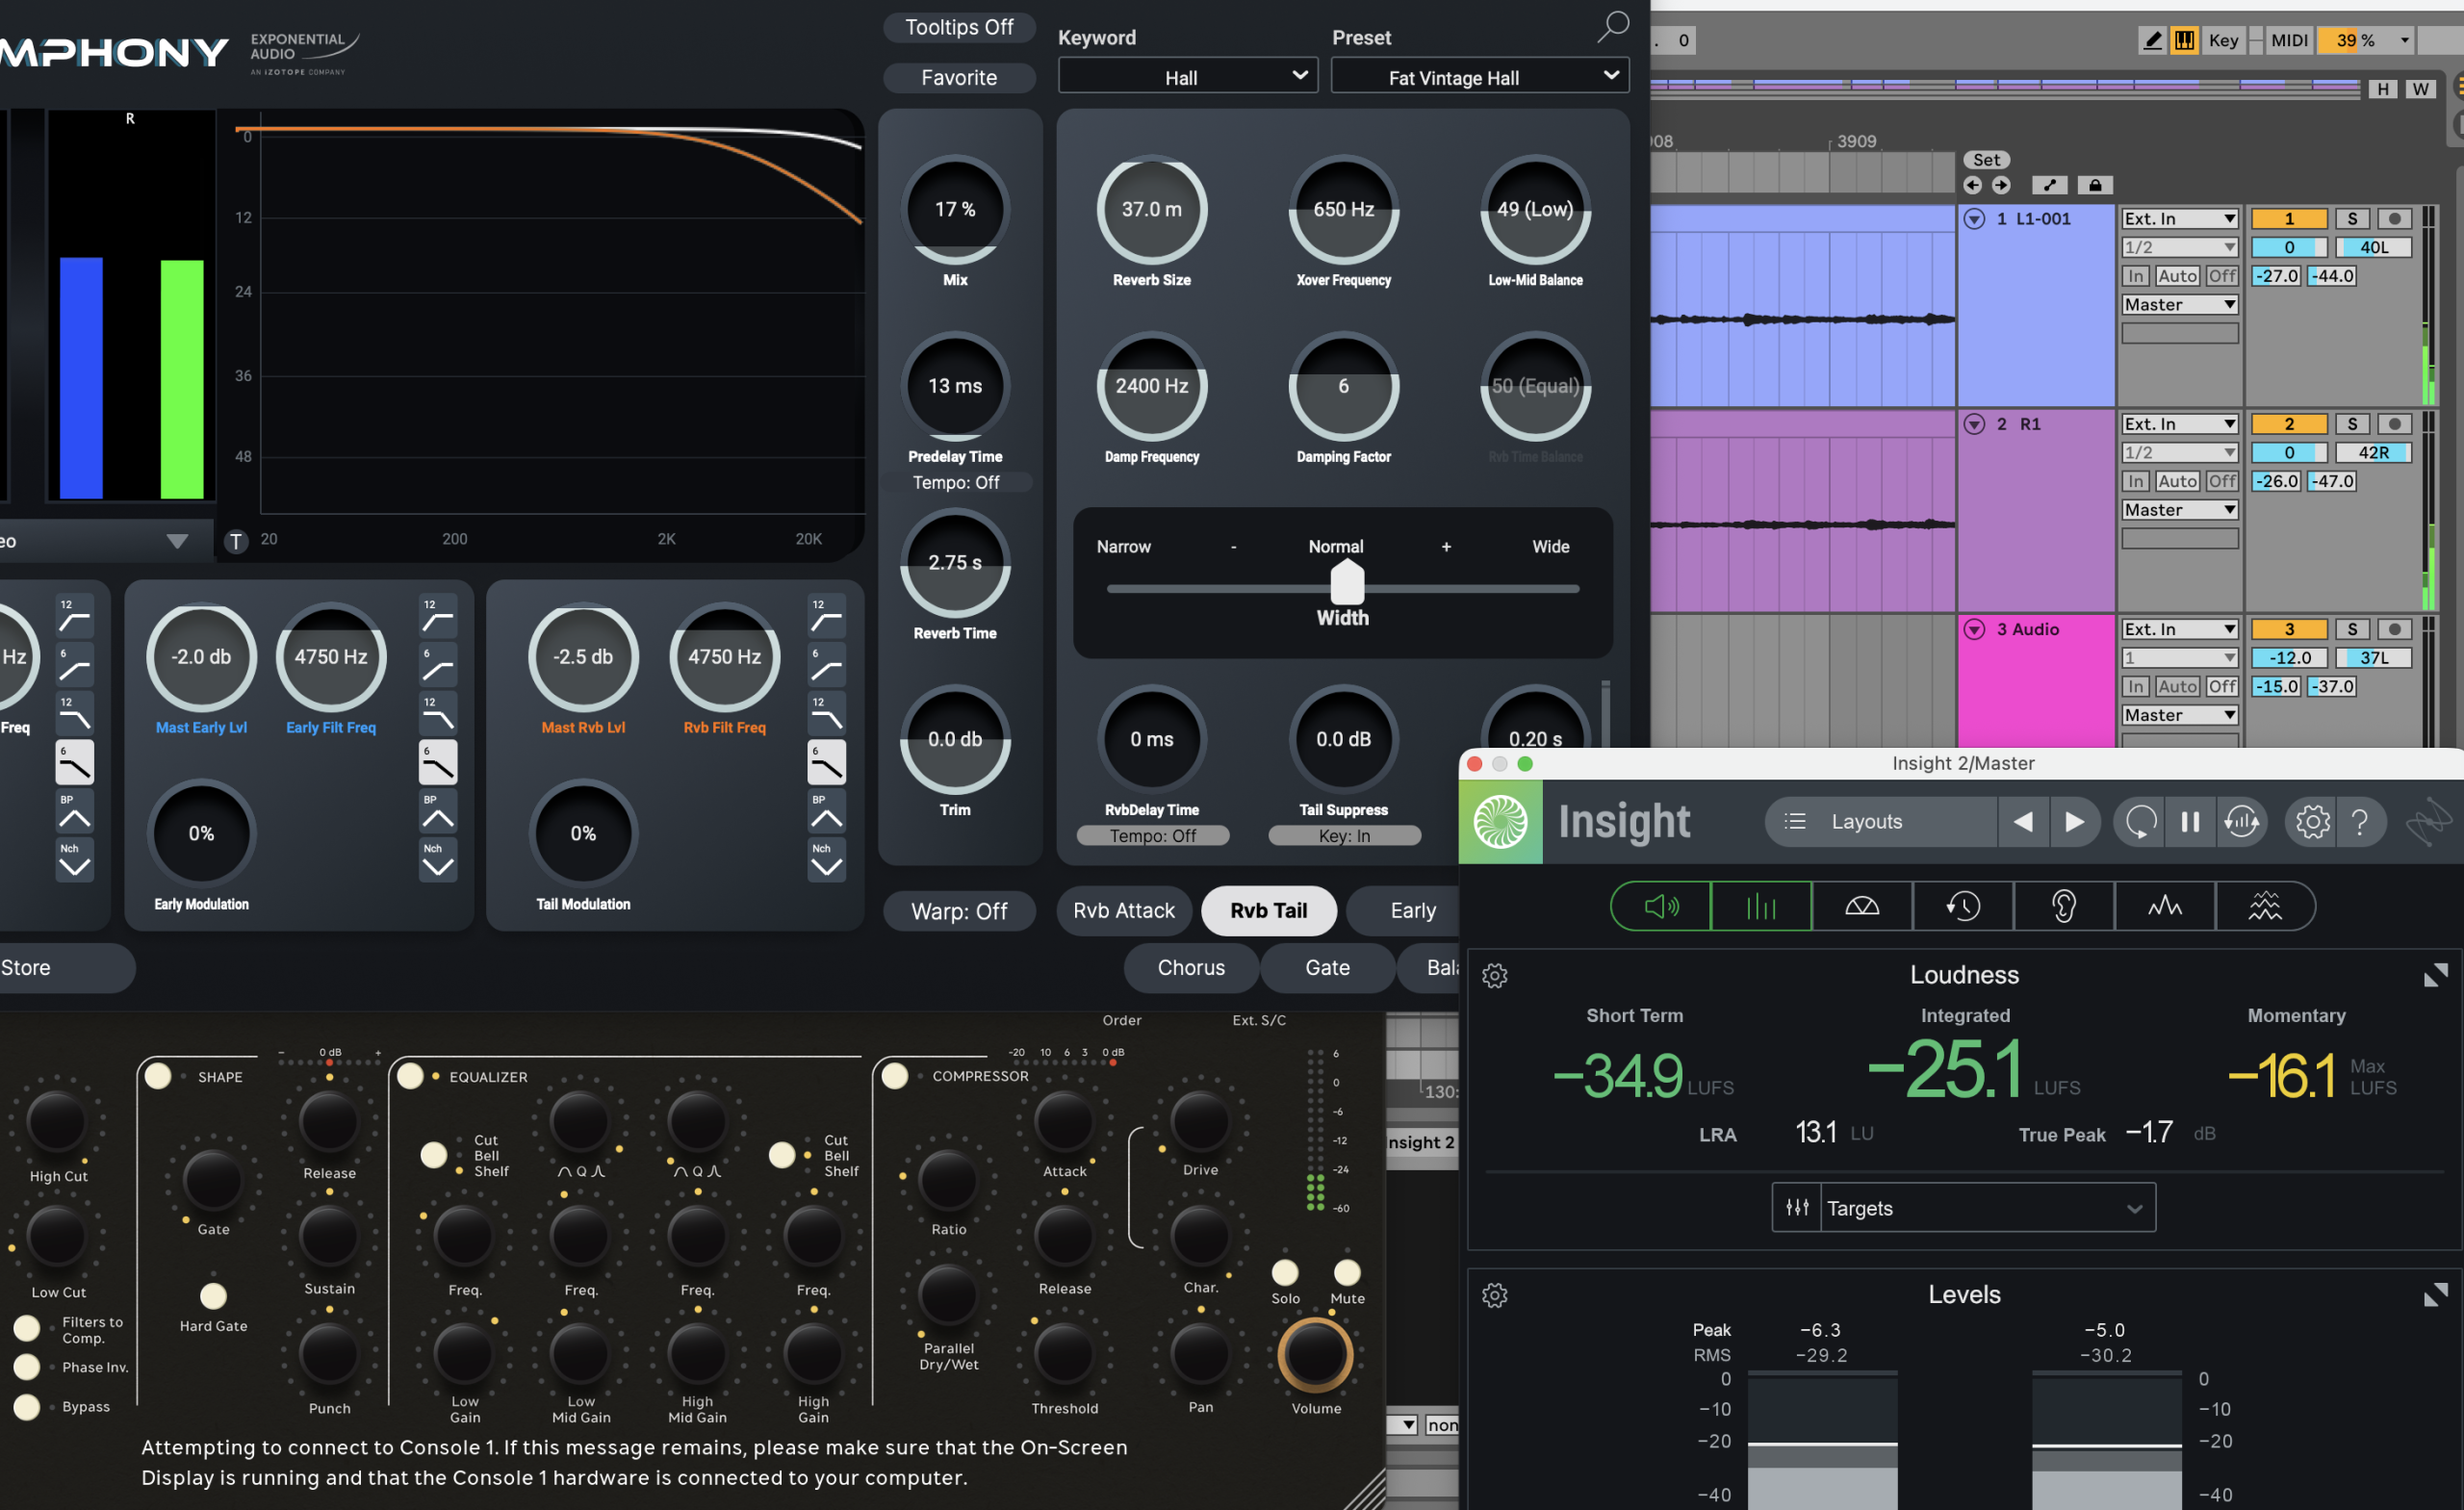Toggle the Sound Field module icon in Insight
This screenshot has height=1510, width=2464.
(x=1862, y=906)
